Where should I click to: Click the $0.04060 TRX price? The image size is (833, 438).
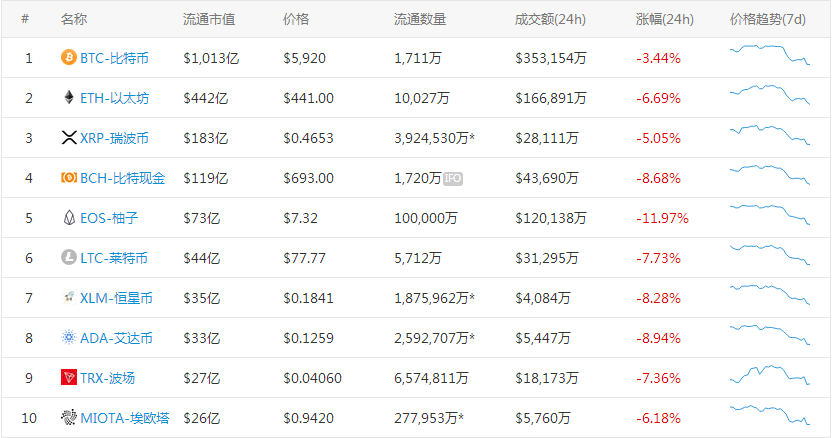312,378
